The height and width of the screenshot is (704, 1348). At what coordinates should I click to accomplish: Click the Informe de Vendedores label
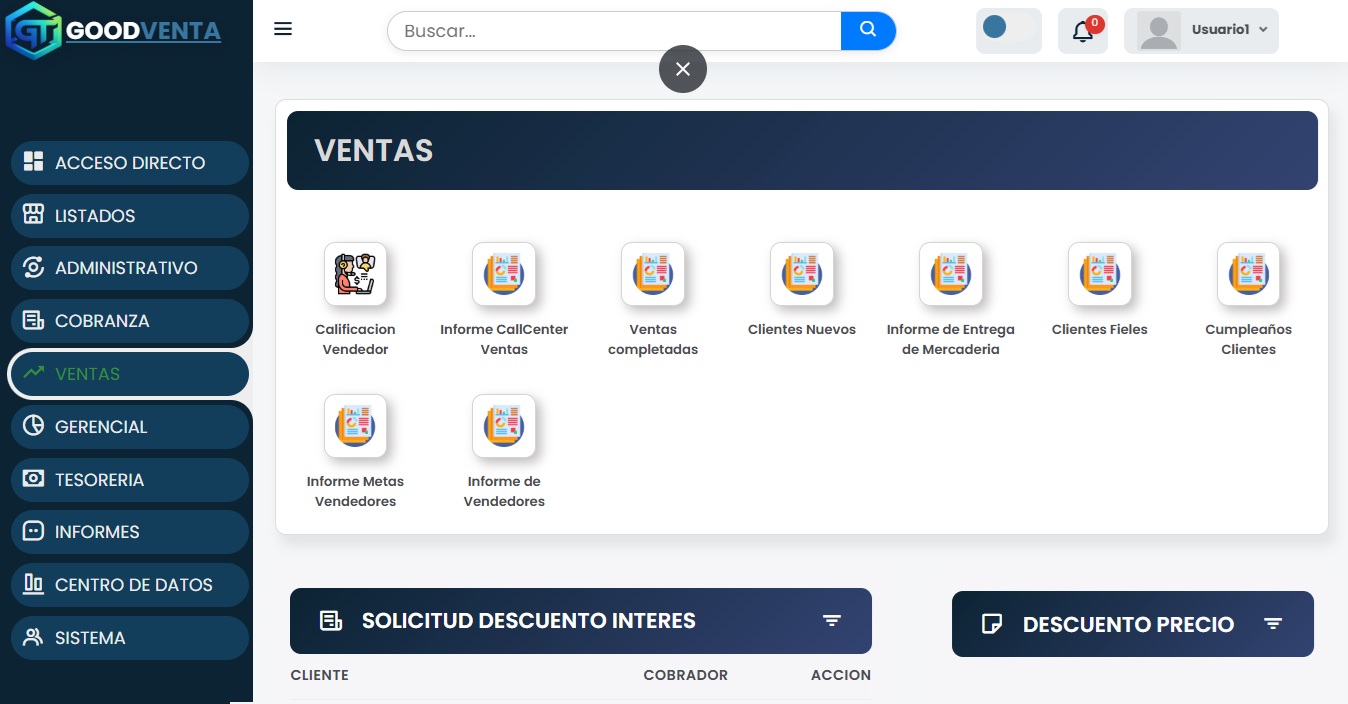(x=504, y=491)
